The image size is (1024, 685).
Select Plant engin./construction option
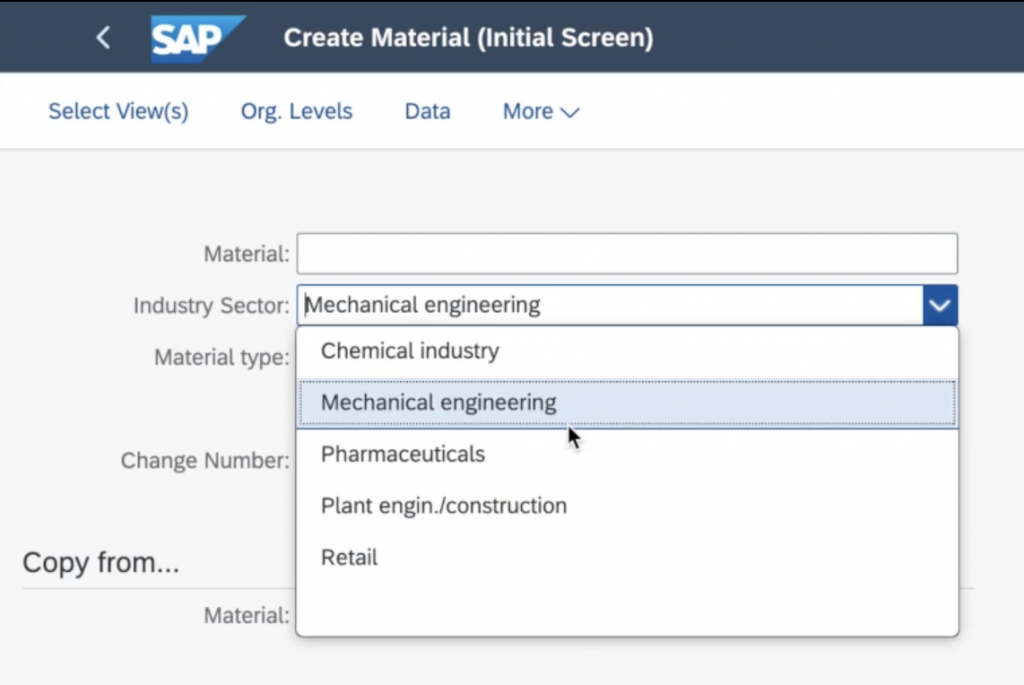(x=443, y=506)
